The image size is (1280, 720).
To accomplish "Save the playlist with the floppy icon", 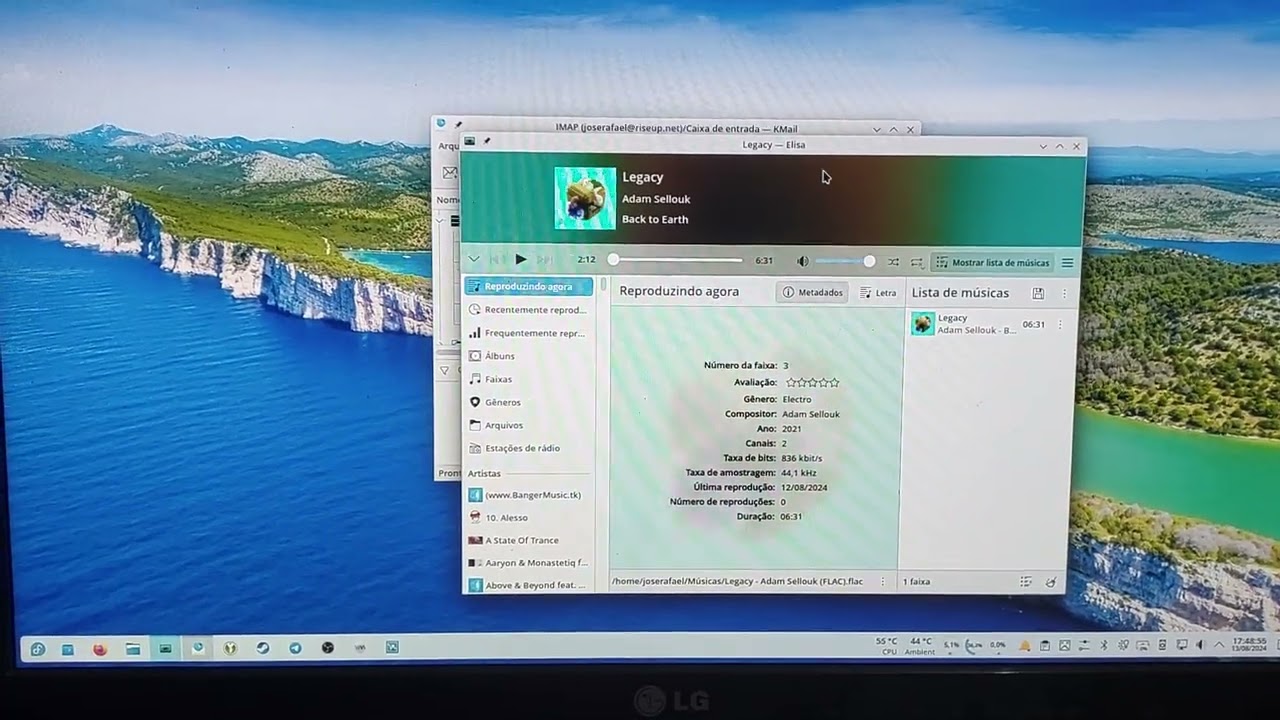I will click(x=1038, y=294).
